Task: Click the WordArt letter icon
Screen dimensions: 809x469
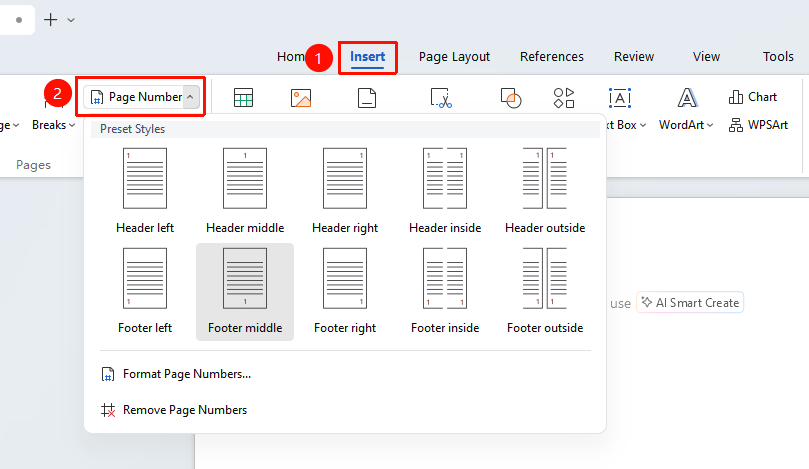Action: pyautogui.click(x=687, y=97)
